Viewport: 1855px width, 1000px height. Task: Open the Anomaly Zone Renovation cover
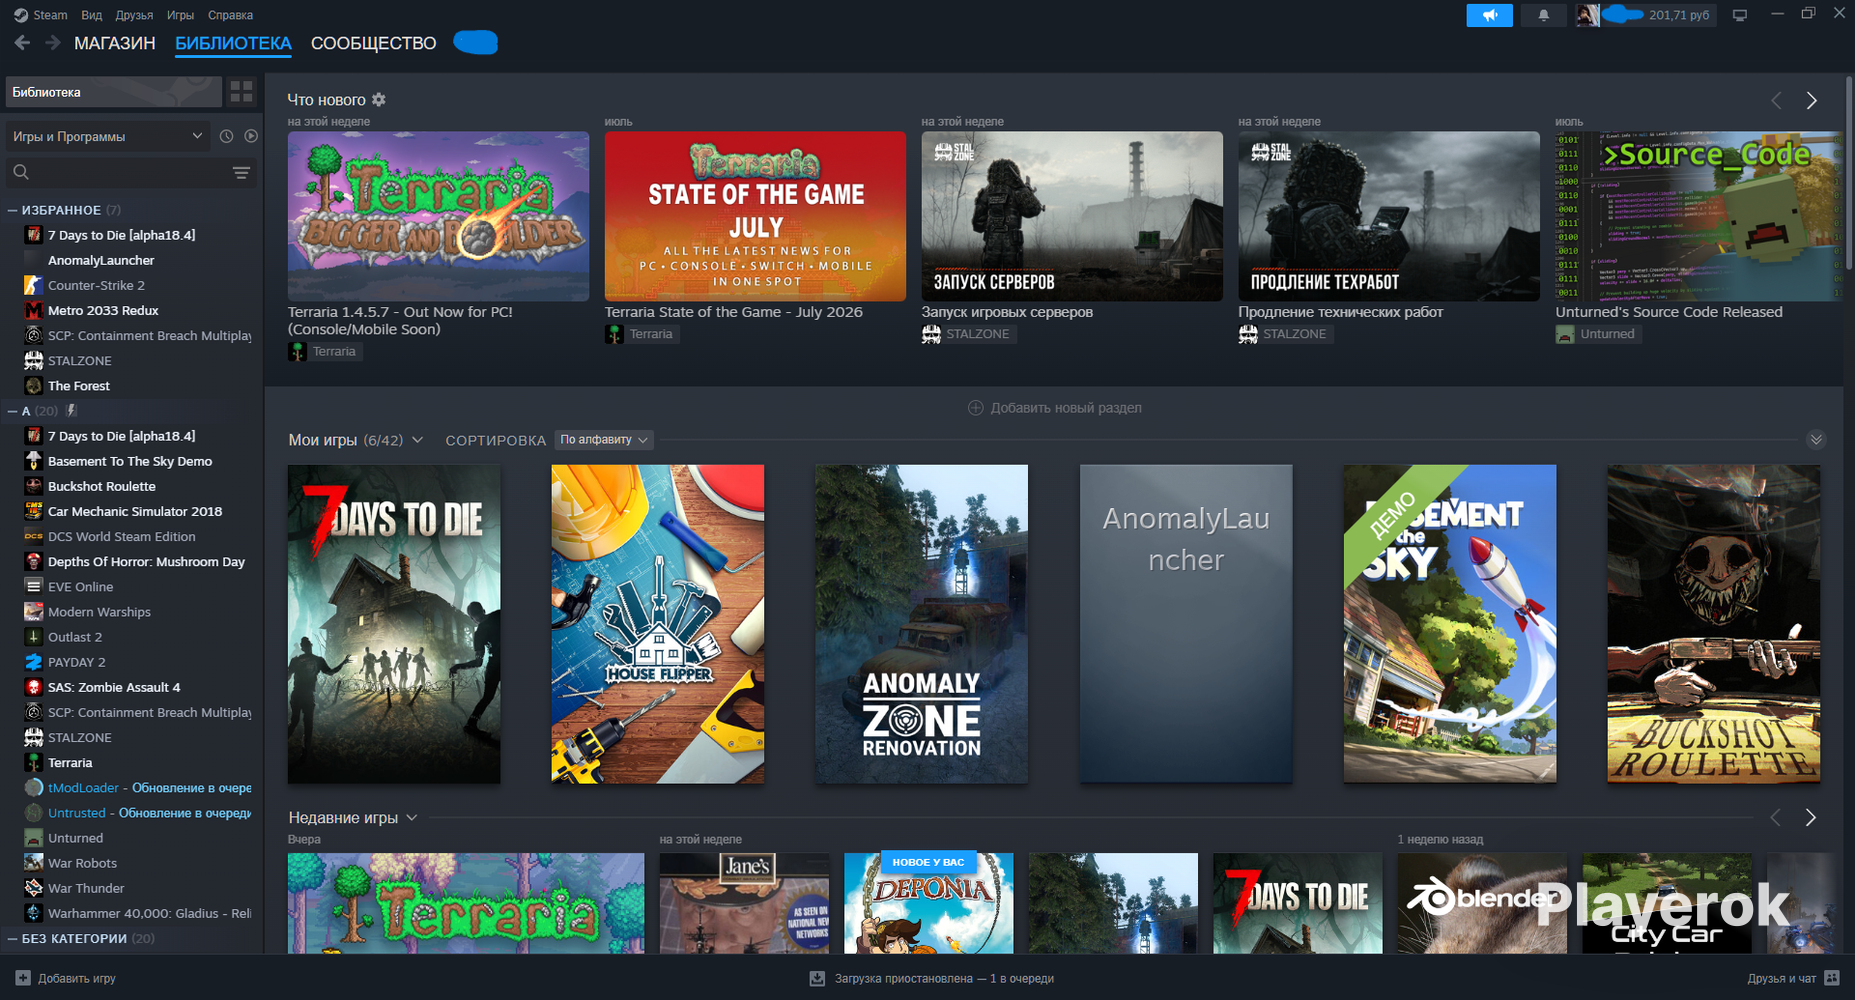(x=922, y=624)
